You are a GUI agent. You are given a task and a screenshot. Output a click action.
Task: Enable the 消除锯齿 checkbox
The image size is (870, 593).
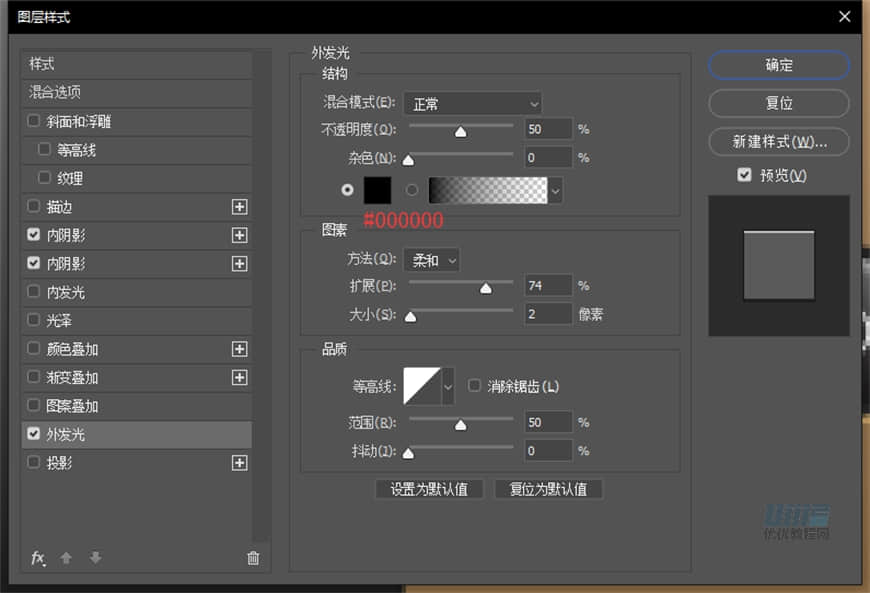point(474,384)
